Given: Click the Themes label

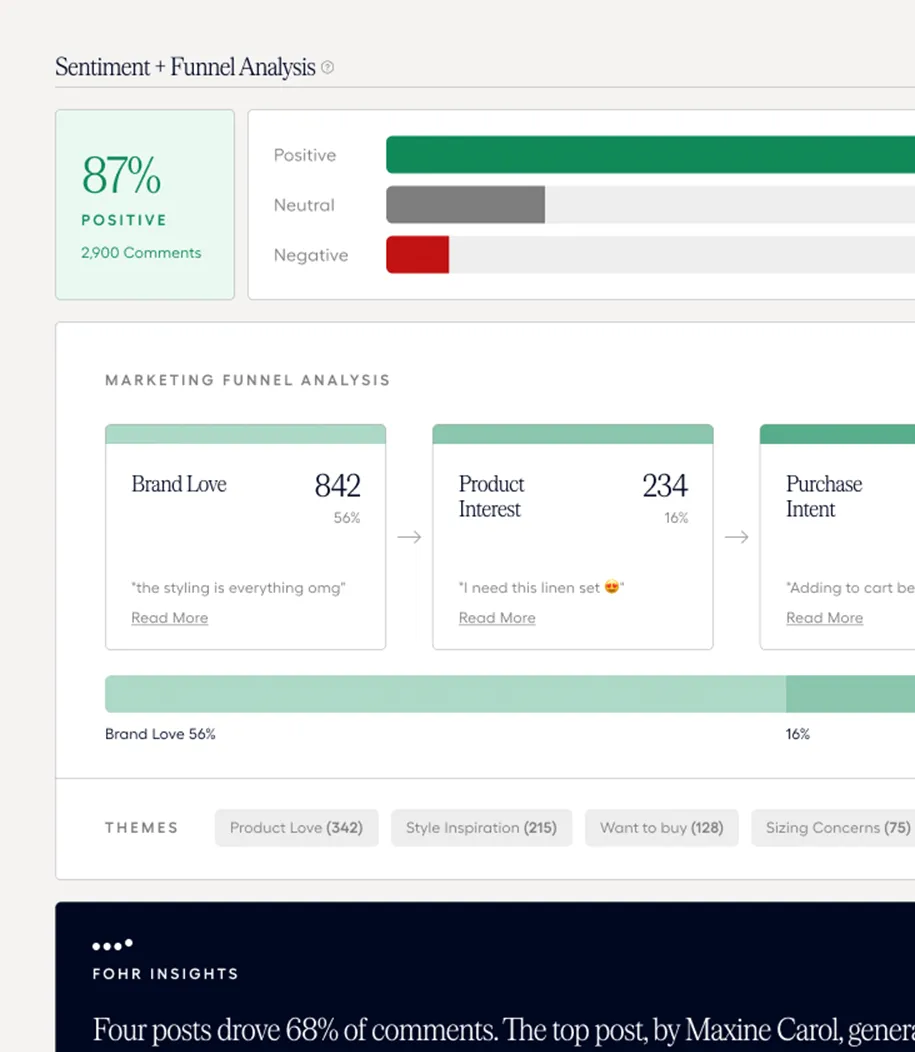Looking at the screenshot, I should tap(142, 828).
